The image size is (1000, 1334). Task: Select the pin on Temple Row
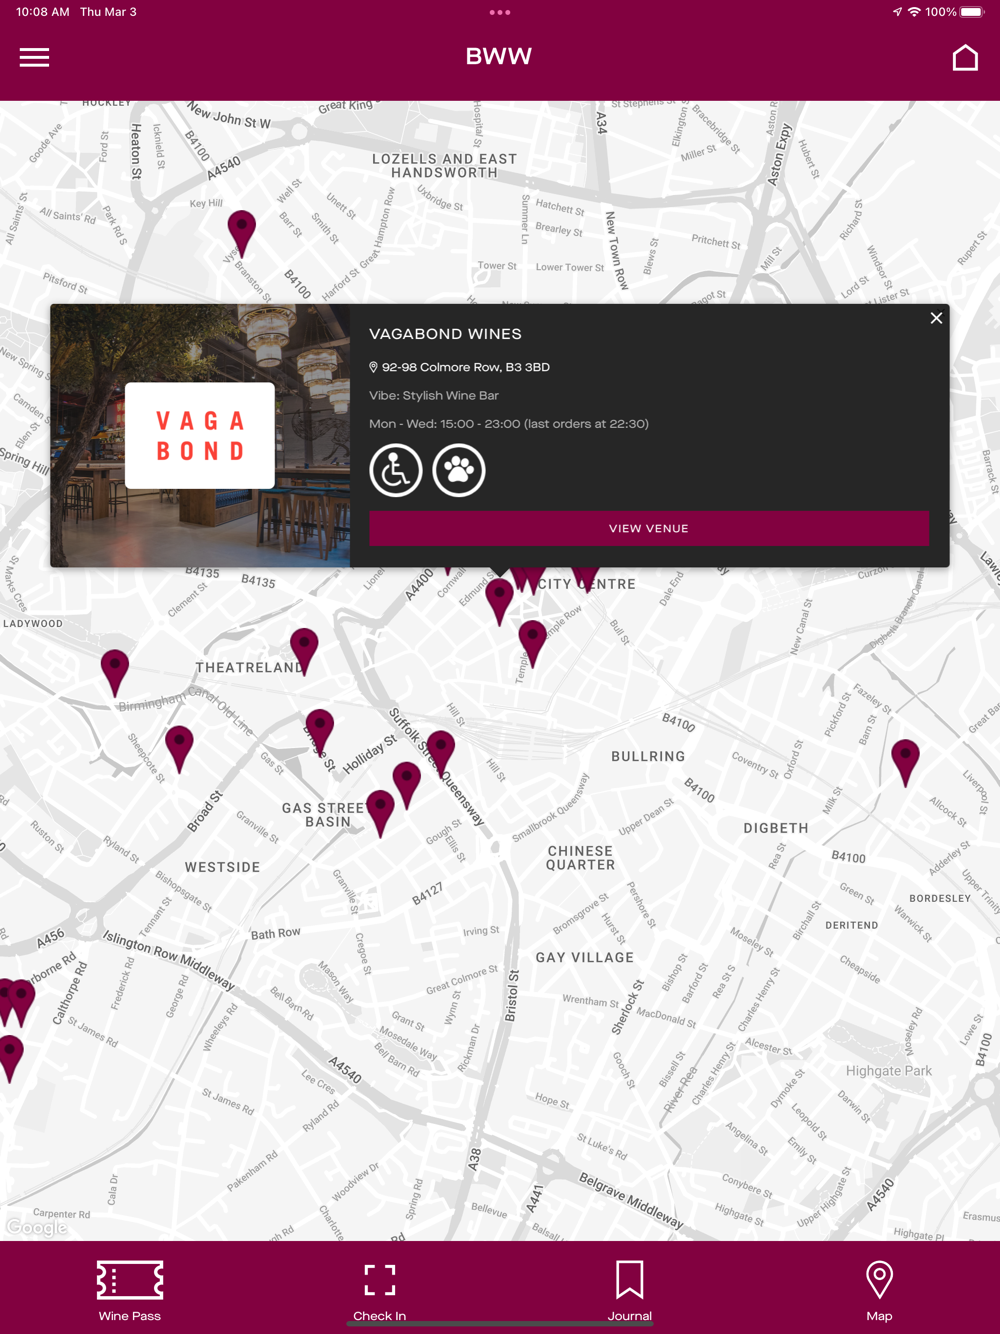(x=533, y=643)
